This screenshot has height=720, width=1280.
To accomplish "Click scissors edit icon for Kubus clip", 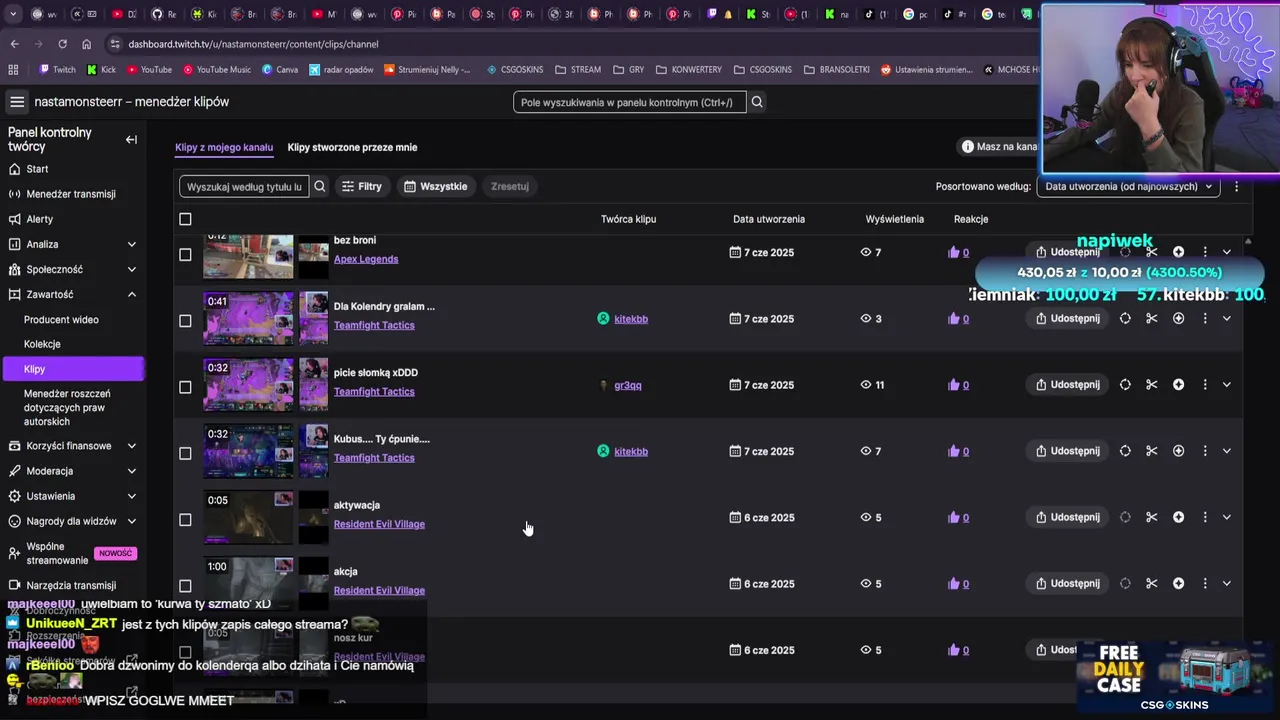I will [1152, 451].
